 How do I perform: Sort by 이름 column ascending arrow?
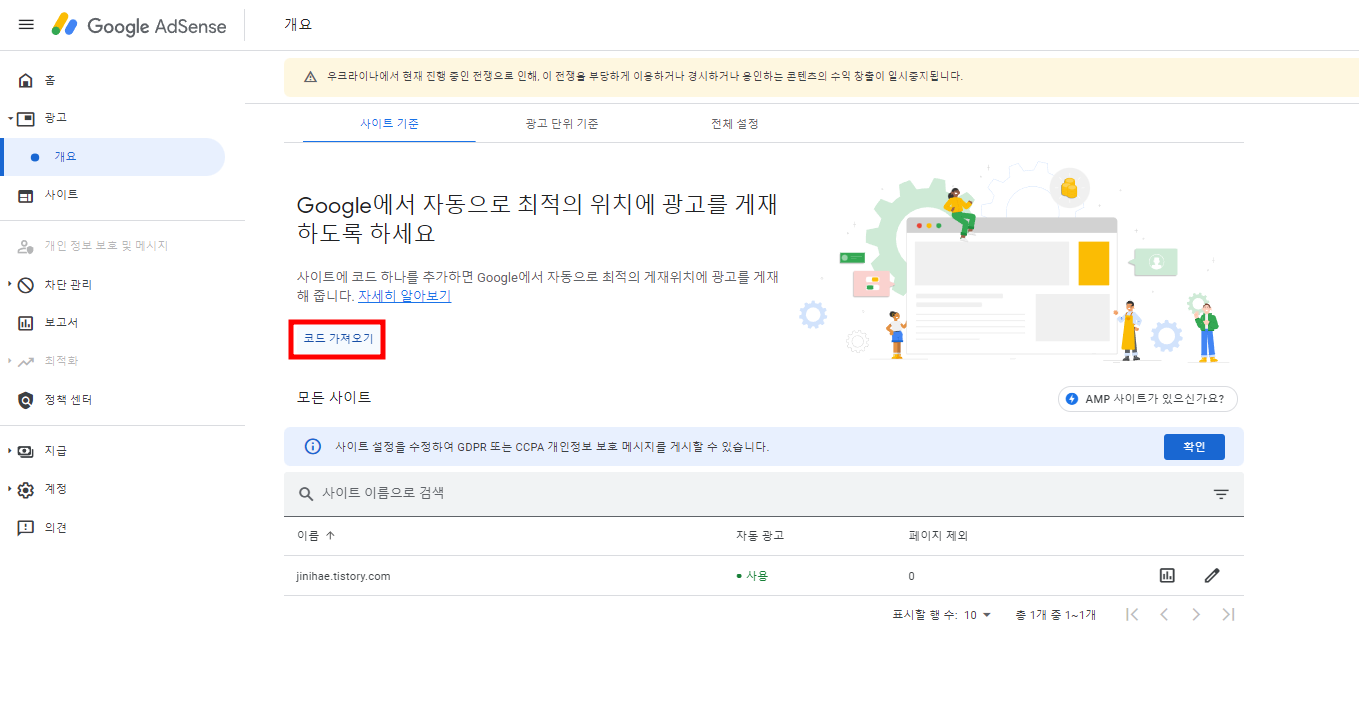(331, 536)
